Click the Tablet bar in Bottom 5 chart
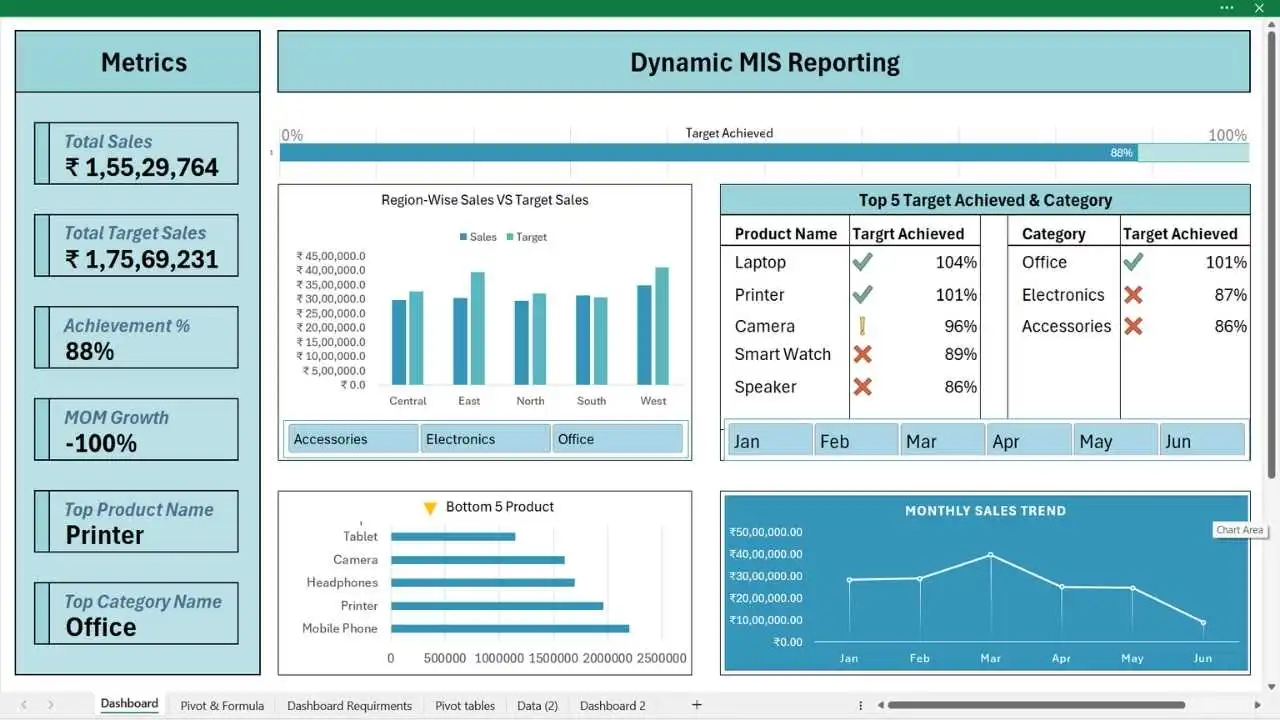 point(453,537)
